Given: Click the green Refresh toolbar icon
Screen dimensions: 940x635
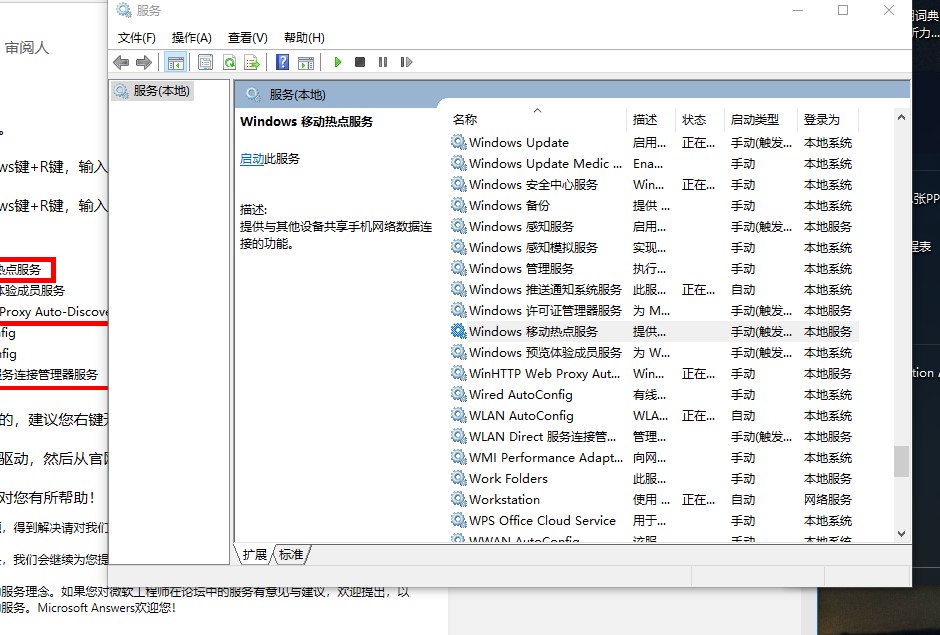Looking at the screenshot, I should [x=229, y=62].
